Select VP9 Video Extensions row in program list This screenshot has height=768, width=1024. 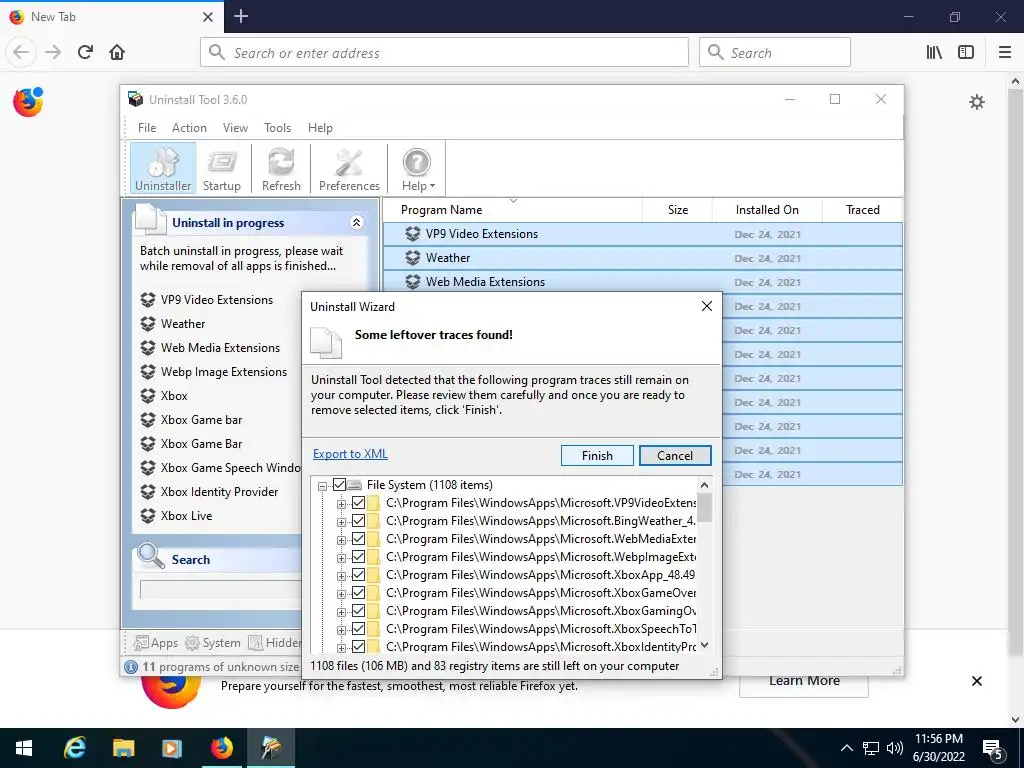(643, 234)
